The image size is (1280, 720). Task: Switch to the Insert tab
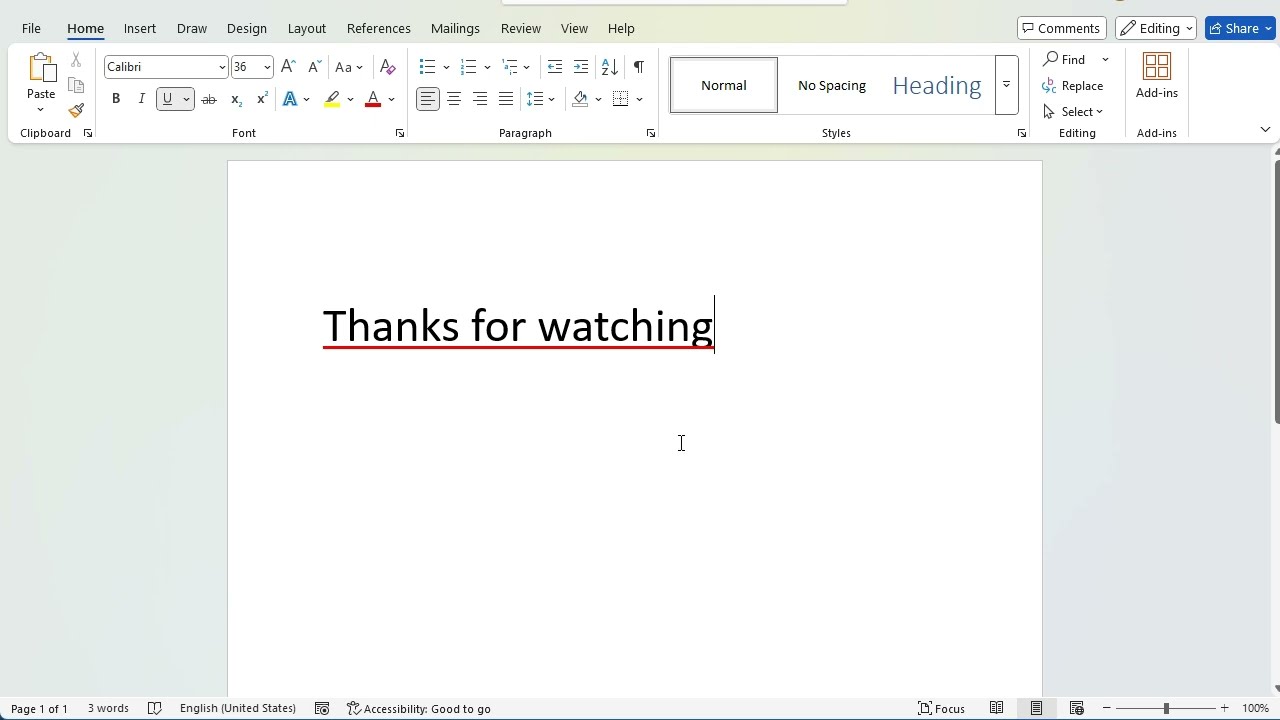pyautogui.click(x=140, y=28)
